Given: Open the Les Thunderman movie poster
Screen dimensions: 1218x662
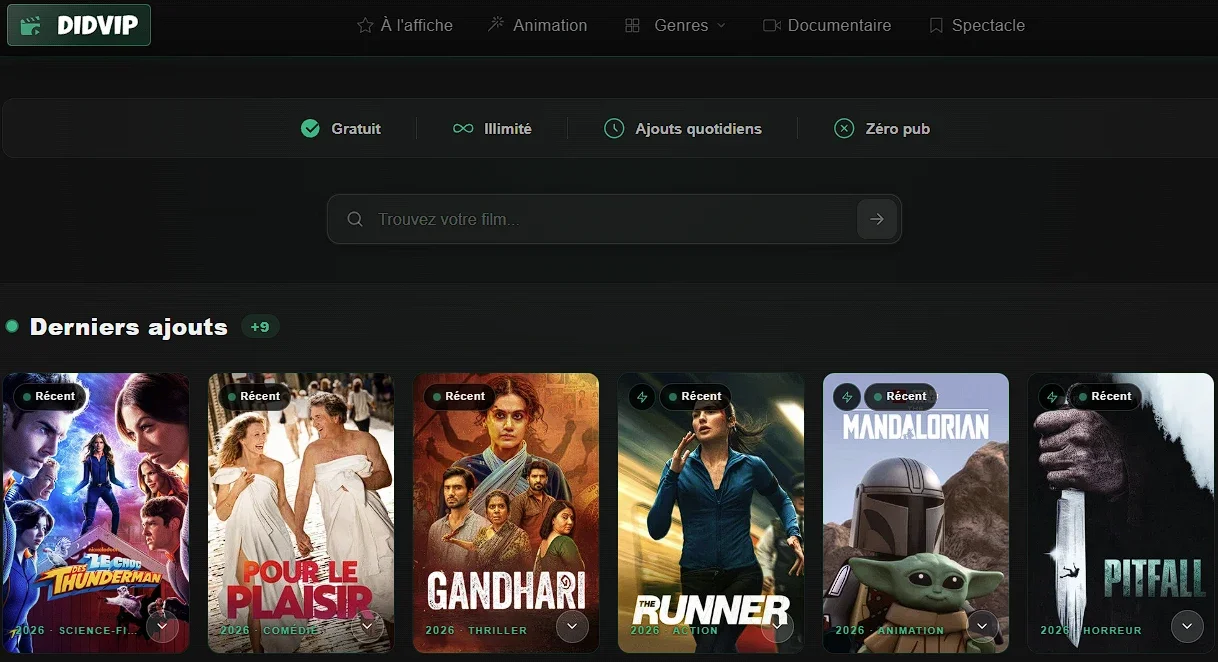Looking at the screenshot, I should [96, 512].
